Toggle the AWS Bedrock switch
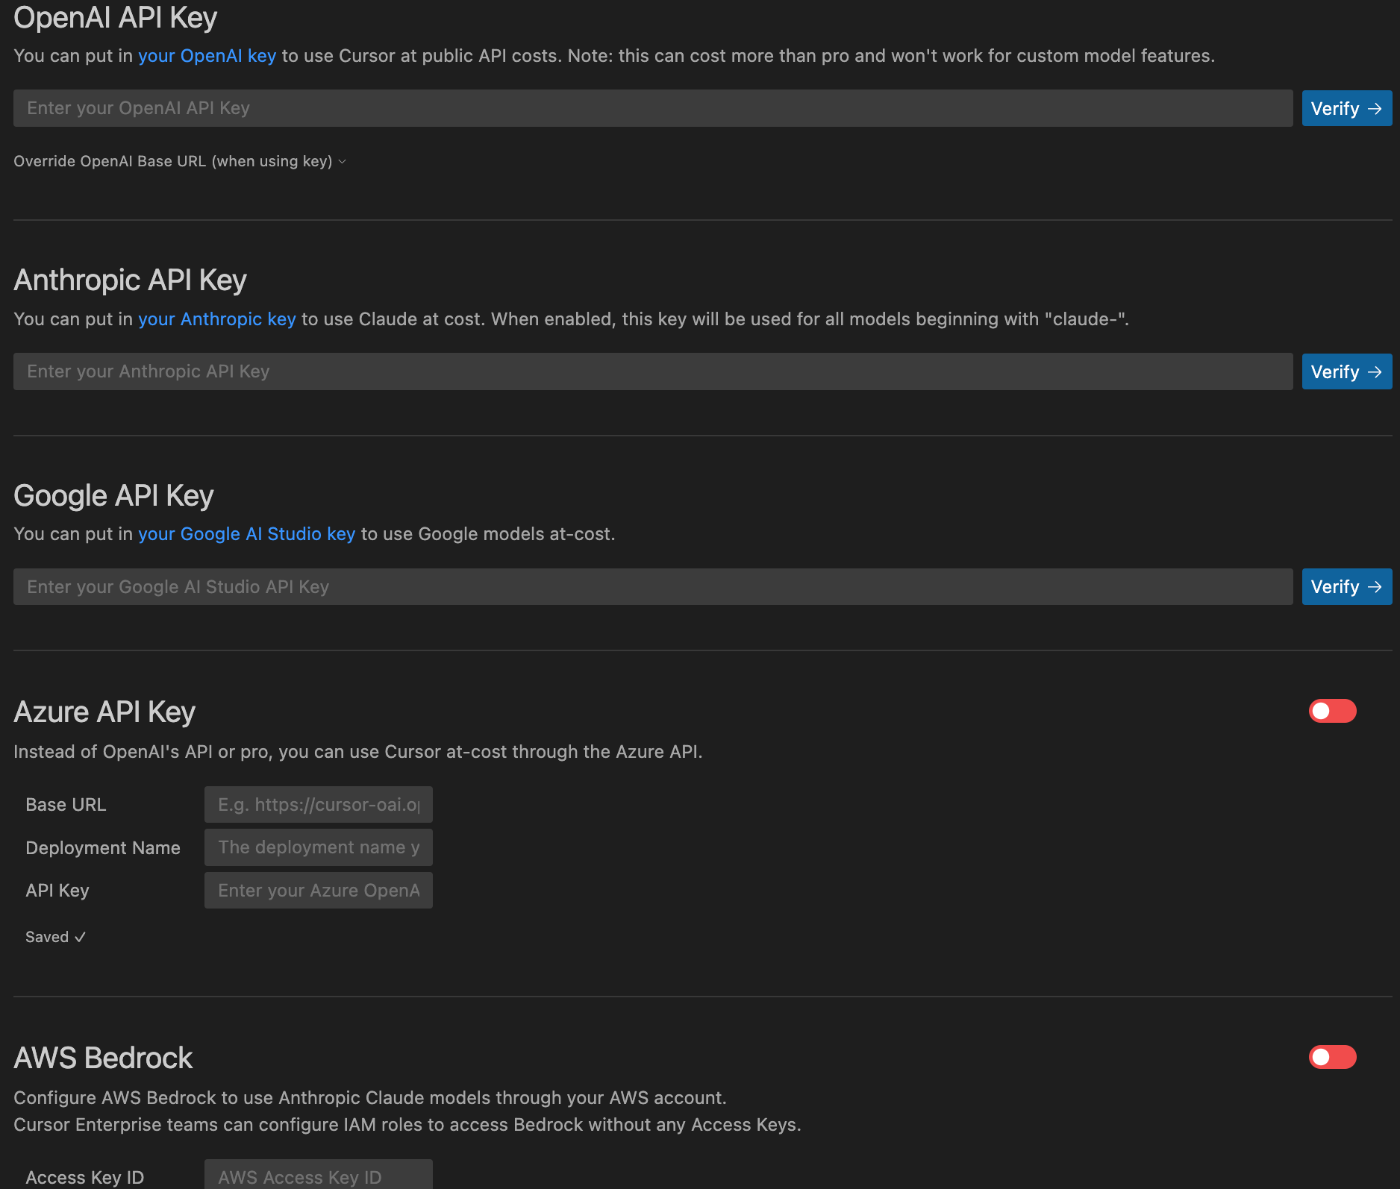The height and width of the screenshot is (1189, 1400). 1332,1057
